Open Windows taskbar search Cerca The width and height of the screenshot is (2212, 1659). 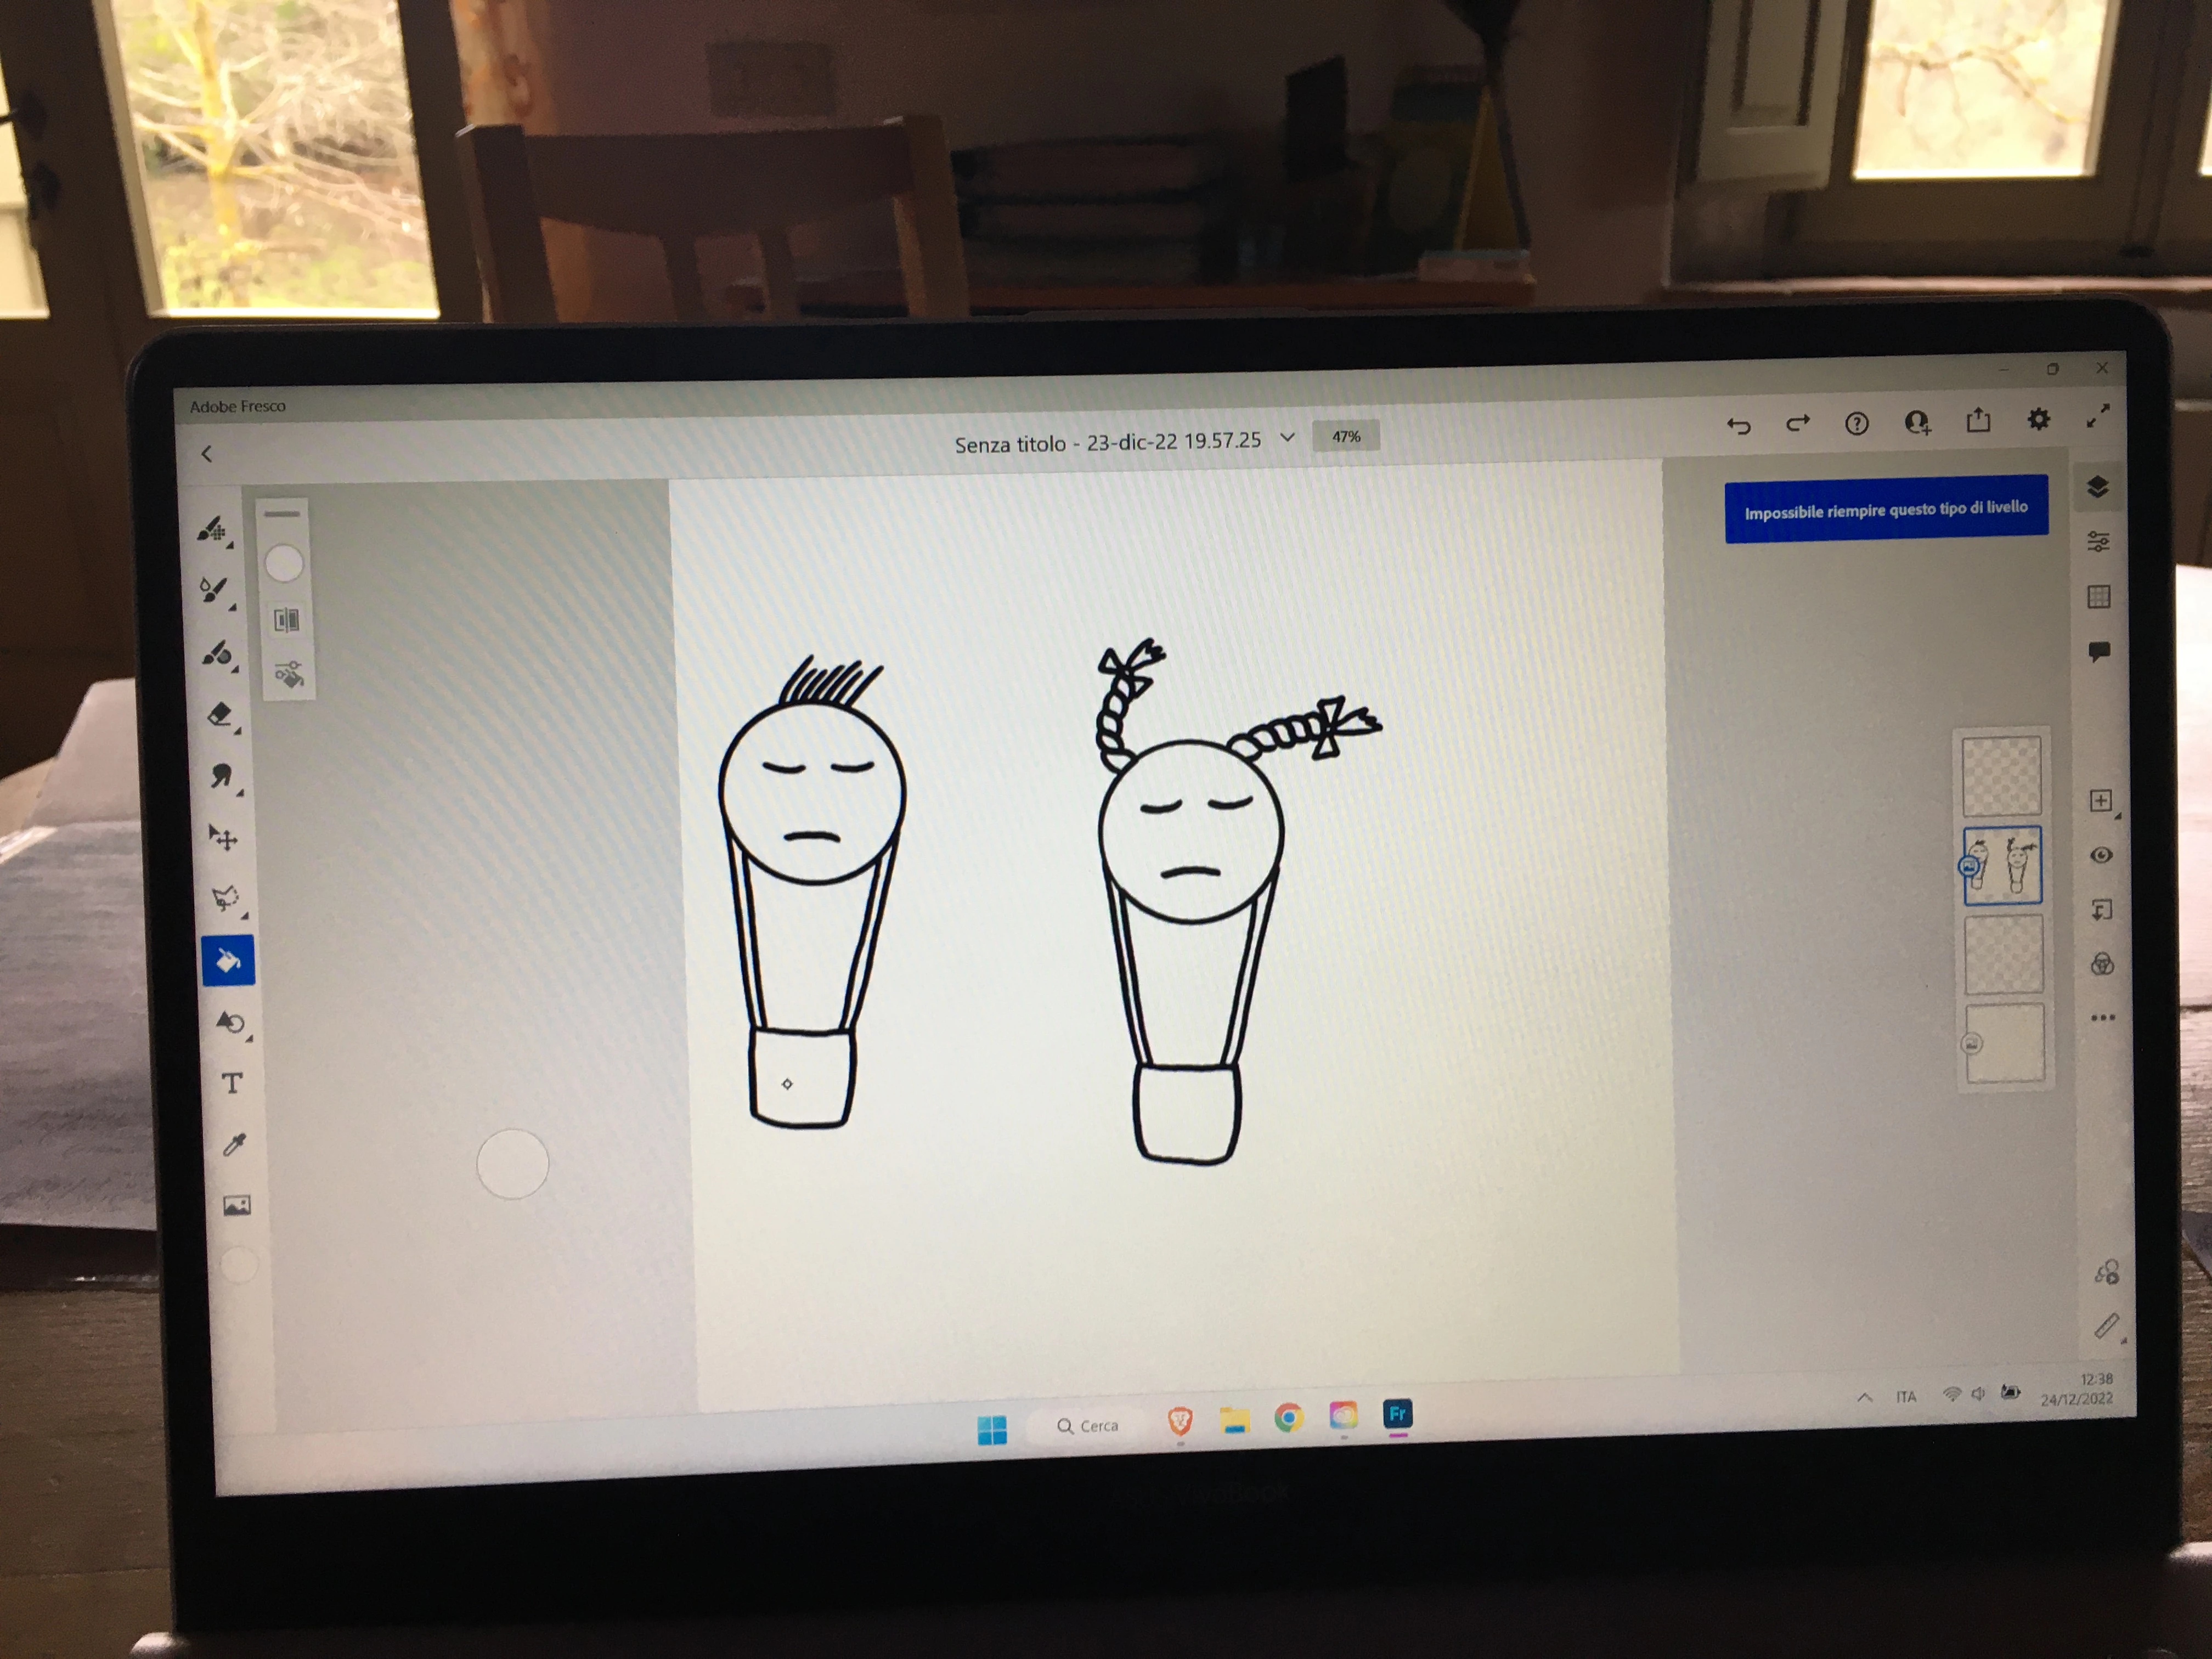pos(1088,1426)
